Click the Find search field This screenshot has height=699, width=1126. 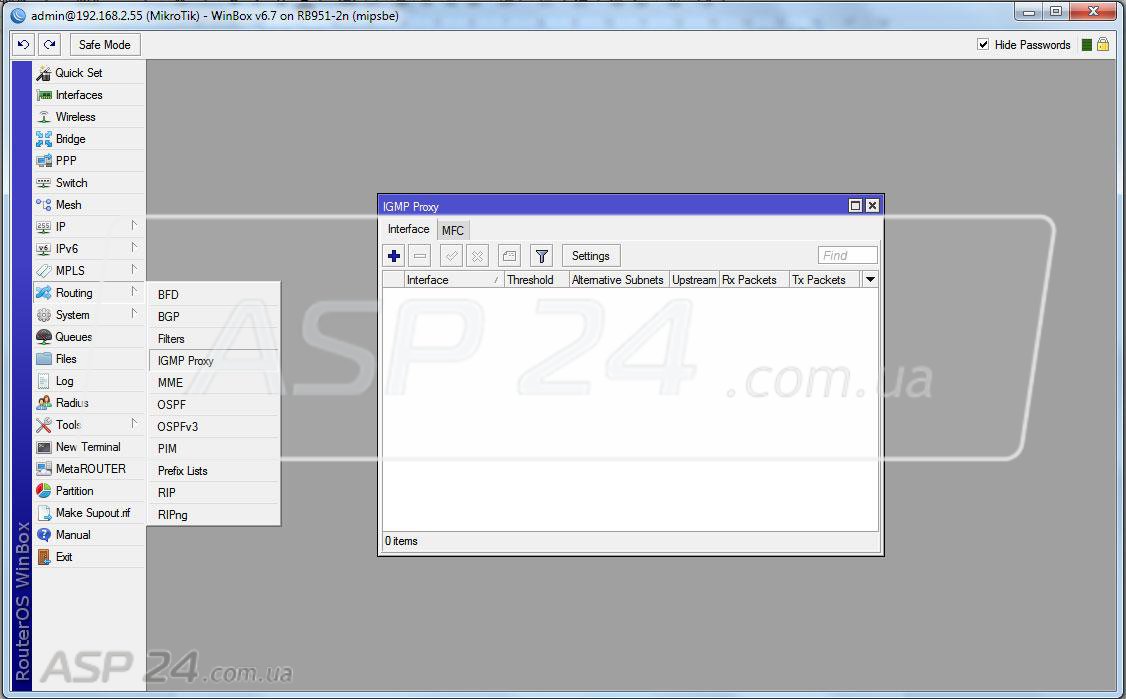[847, 256]
